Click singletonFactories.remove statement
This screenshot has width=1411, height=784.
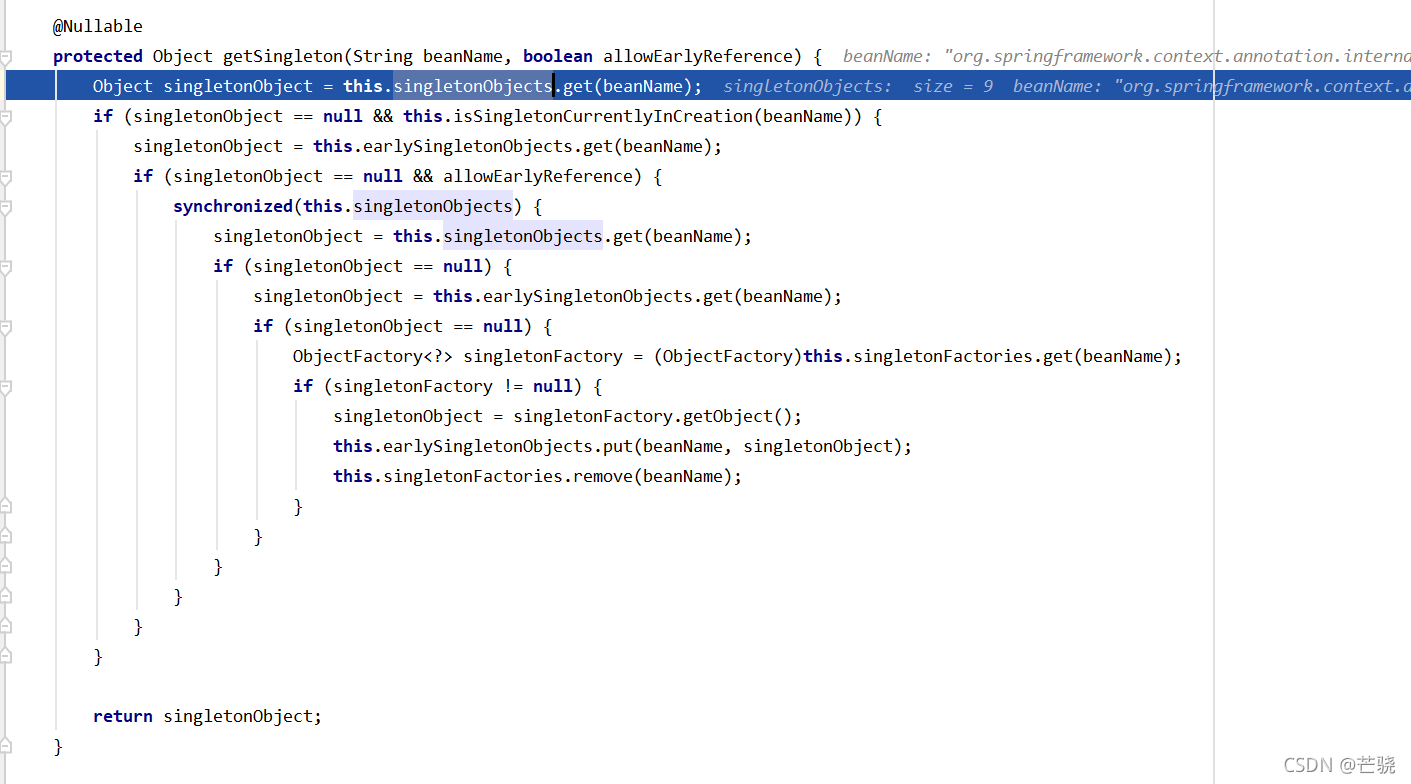point(538,476)
